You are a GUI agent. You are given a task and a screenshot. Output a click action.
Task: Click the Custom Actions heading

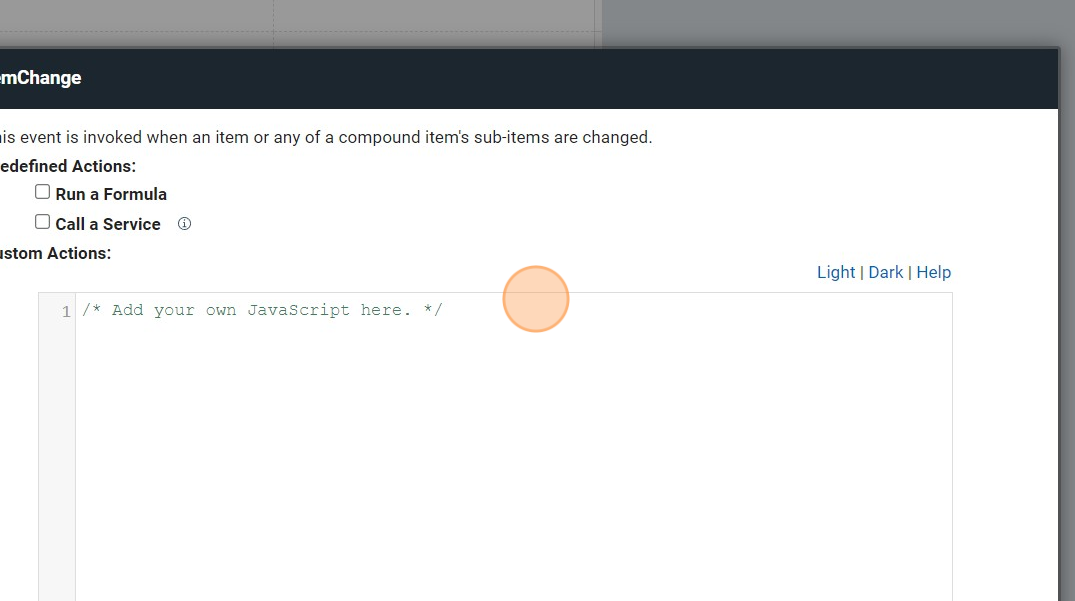tap(56, 253)
